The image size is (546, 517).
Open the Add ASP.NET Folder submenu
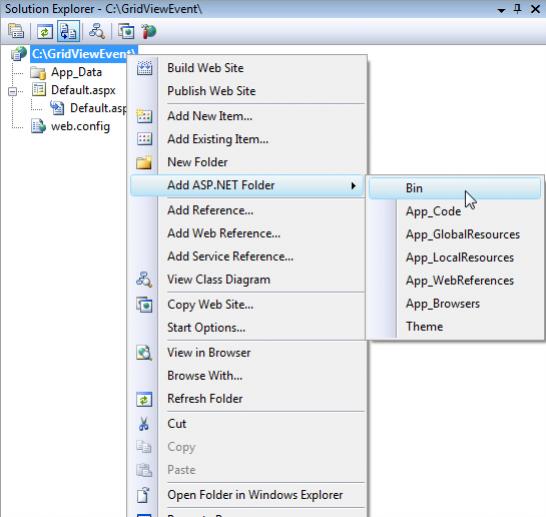tap(248, 186)
